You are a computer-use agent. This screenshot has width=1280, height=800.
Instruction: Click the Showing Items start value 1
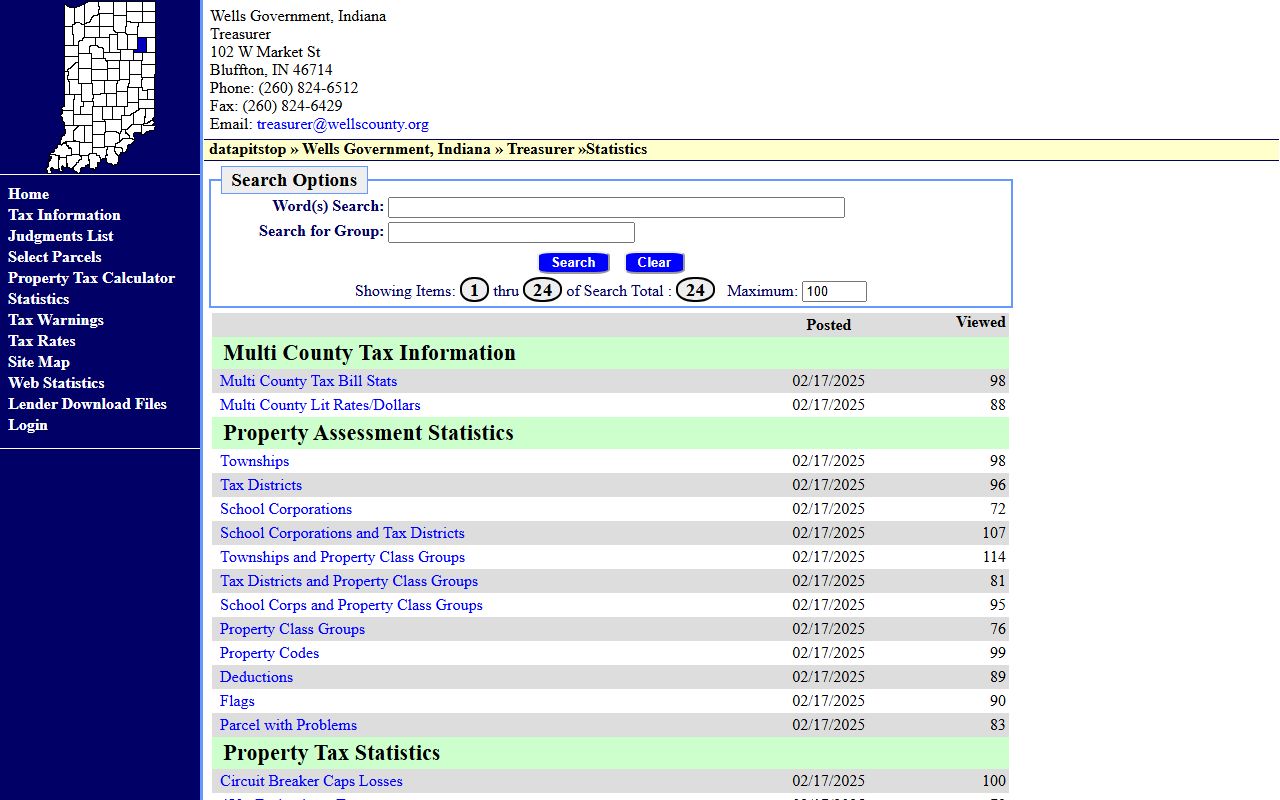click(474, 290)
